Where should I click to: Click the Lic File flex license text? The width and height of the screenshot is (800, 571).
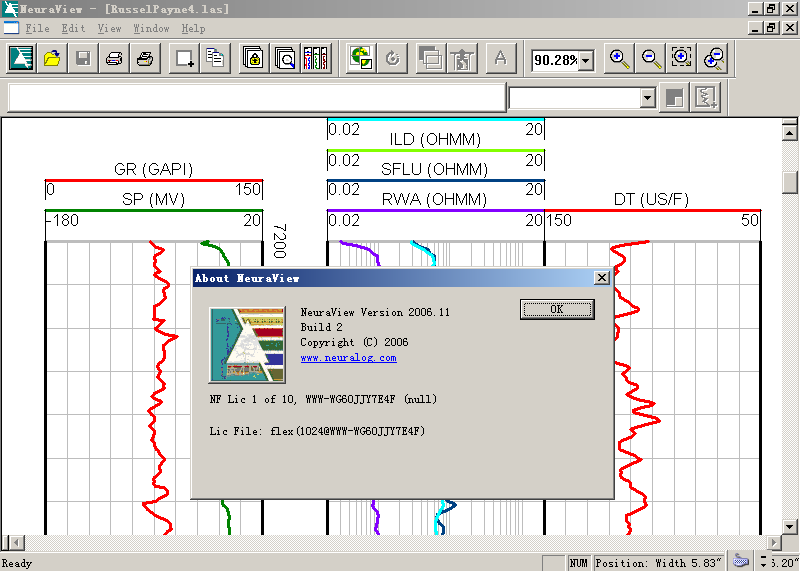point(317,431)
